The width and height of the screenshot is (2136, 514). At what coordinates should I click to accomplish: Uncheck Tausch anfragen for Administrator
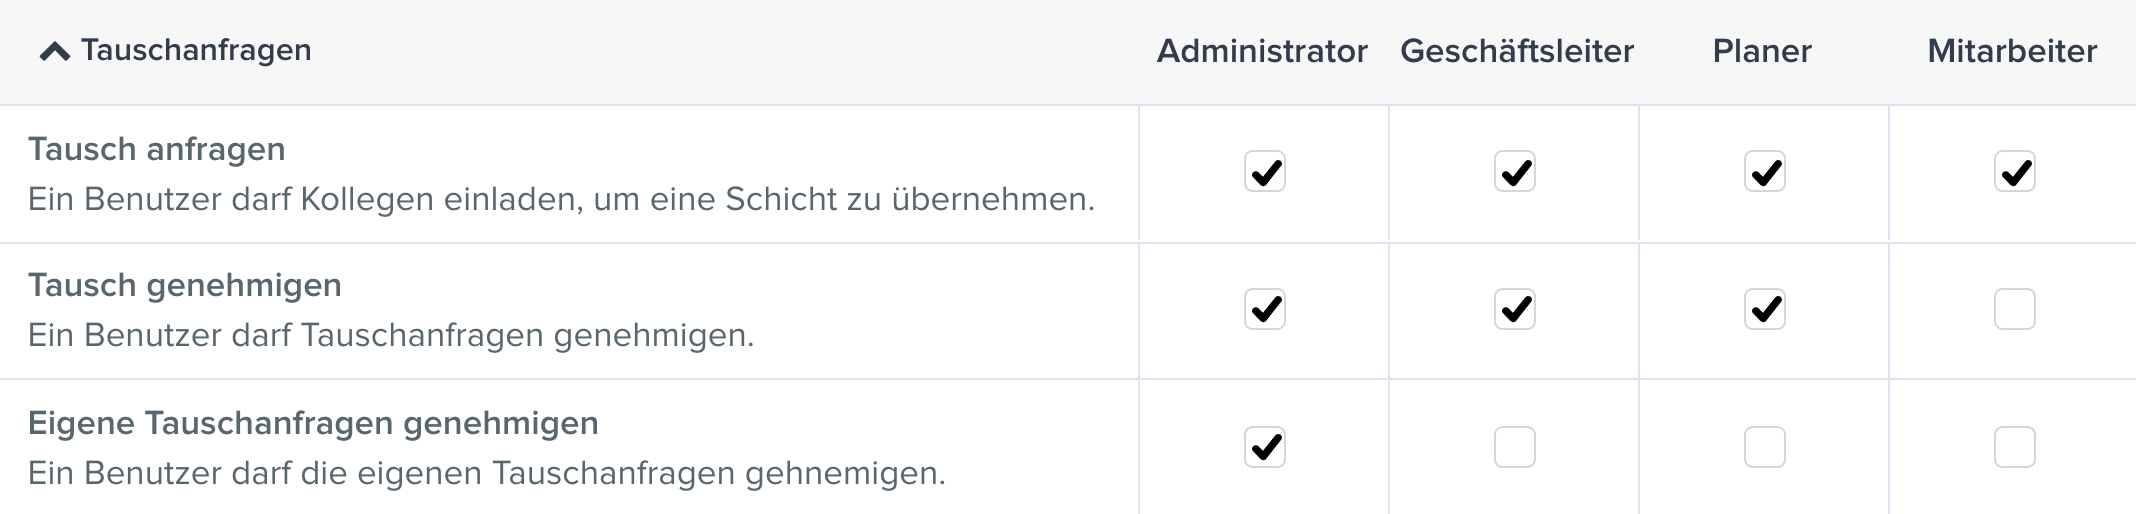[x=1264, y=172]
